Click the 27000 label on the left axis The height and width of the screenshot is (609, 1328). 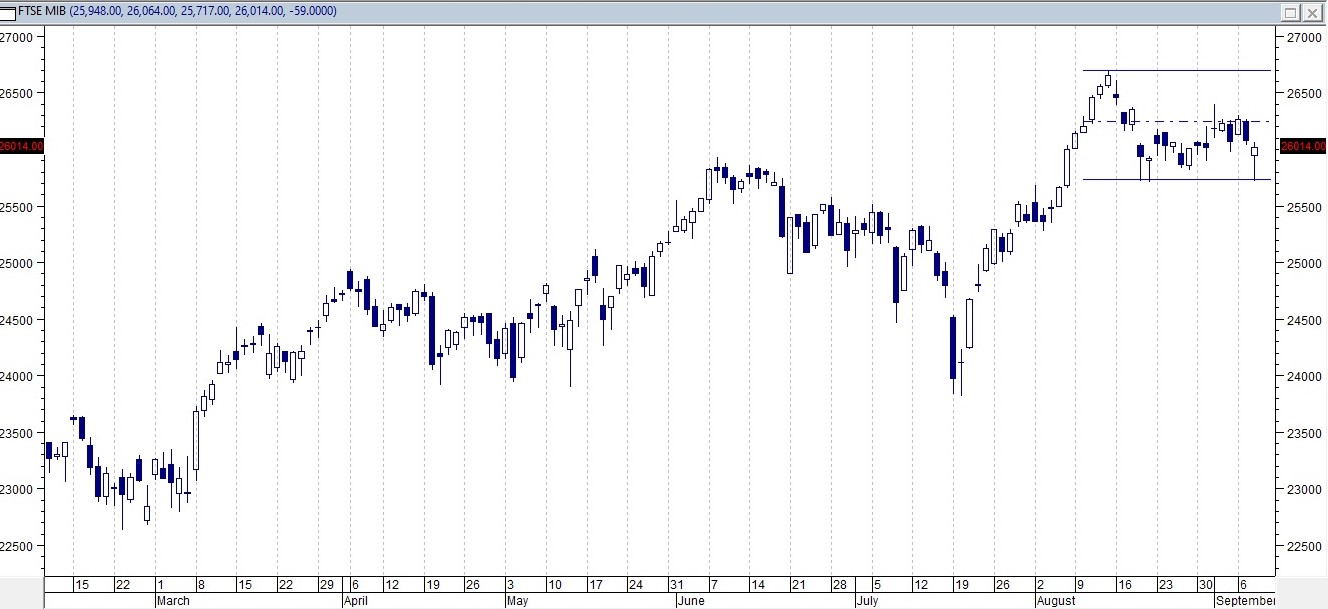click(18, 37)
